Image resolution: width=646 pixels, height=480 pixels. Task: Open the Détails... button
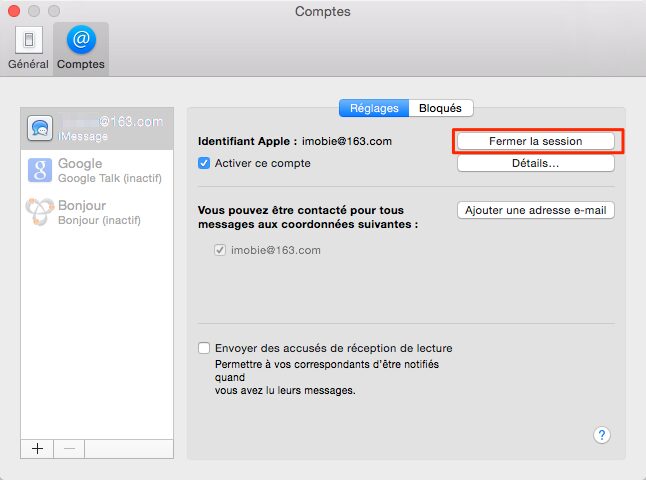click(x=536, y=163)
